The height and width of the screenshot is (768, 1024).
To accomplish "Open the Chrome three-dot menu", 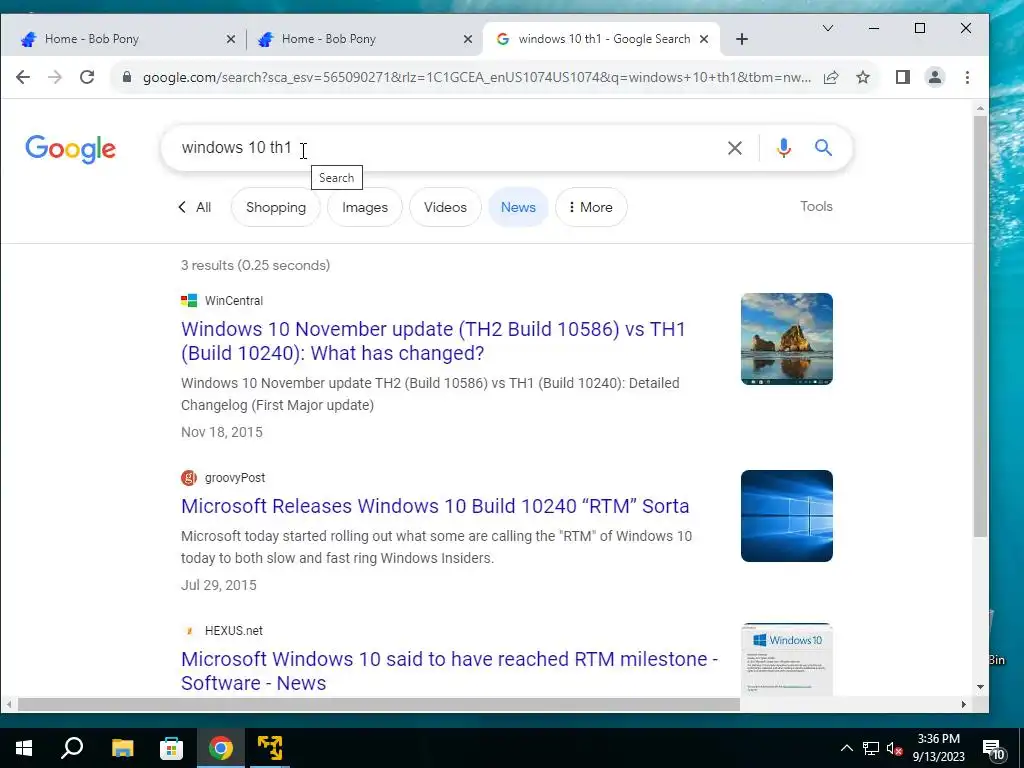I will (967, 78).
